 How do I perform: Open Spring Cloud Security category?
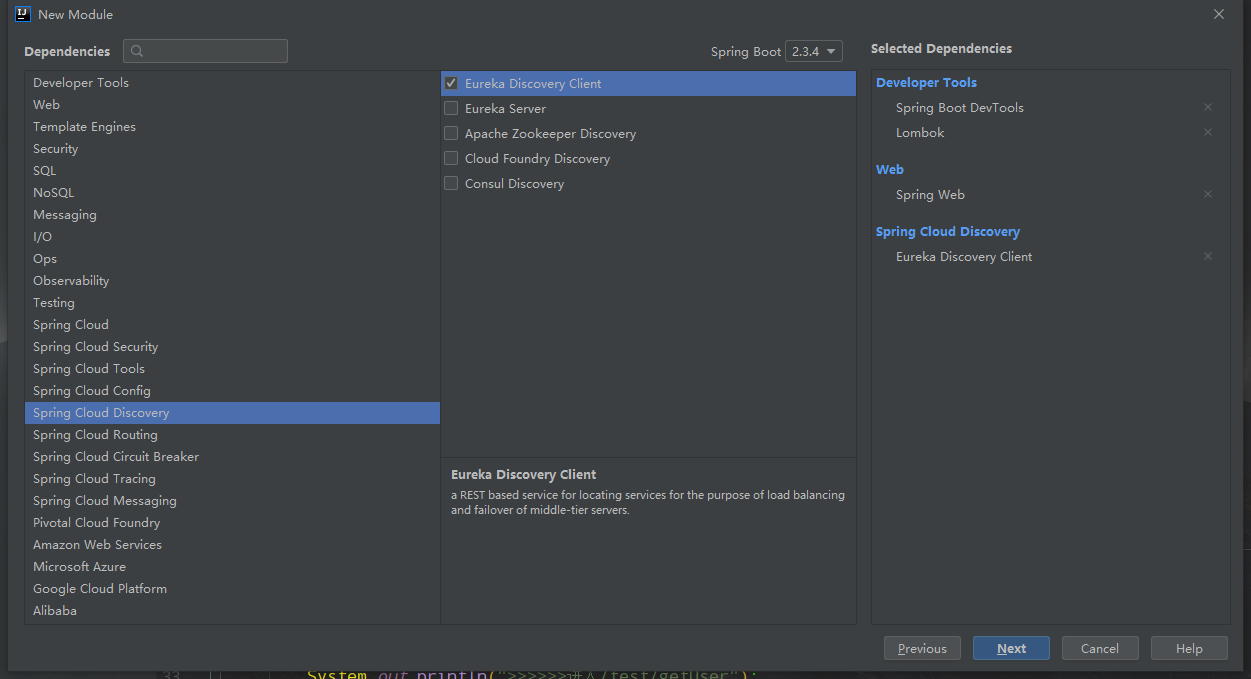[x=232, y=347]
